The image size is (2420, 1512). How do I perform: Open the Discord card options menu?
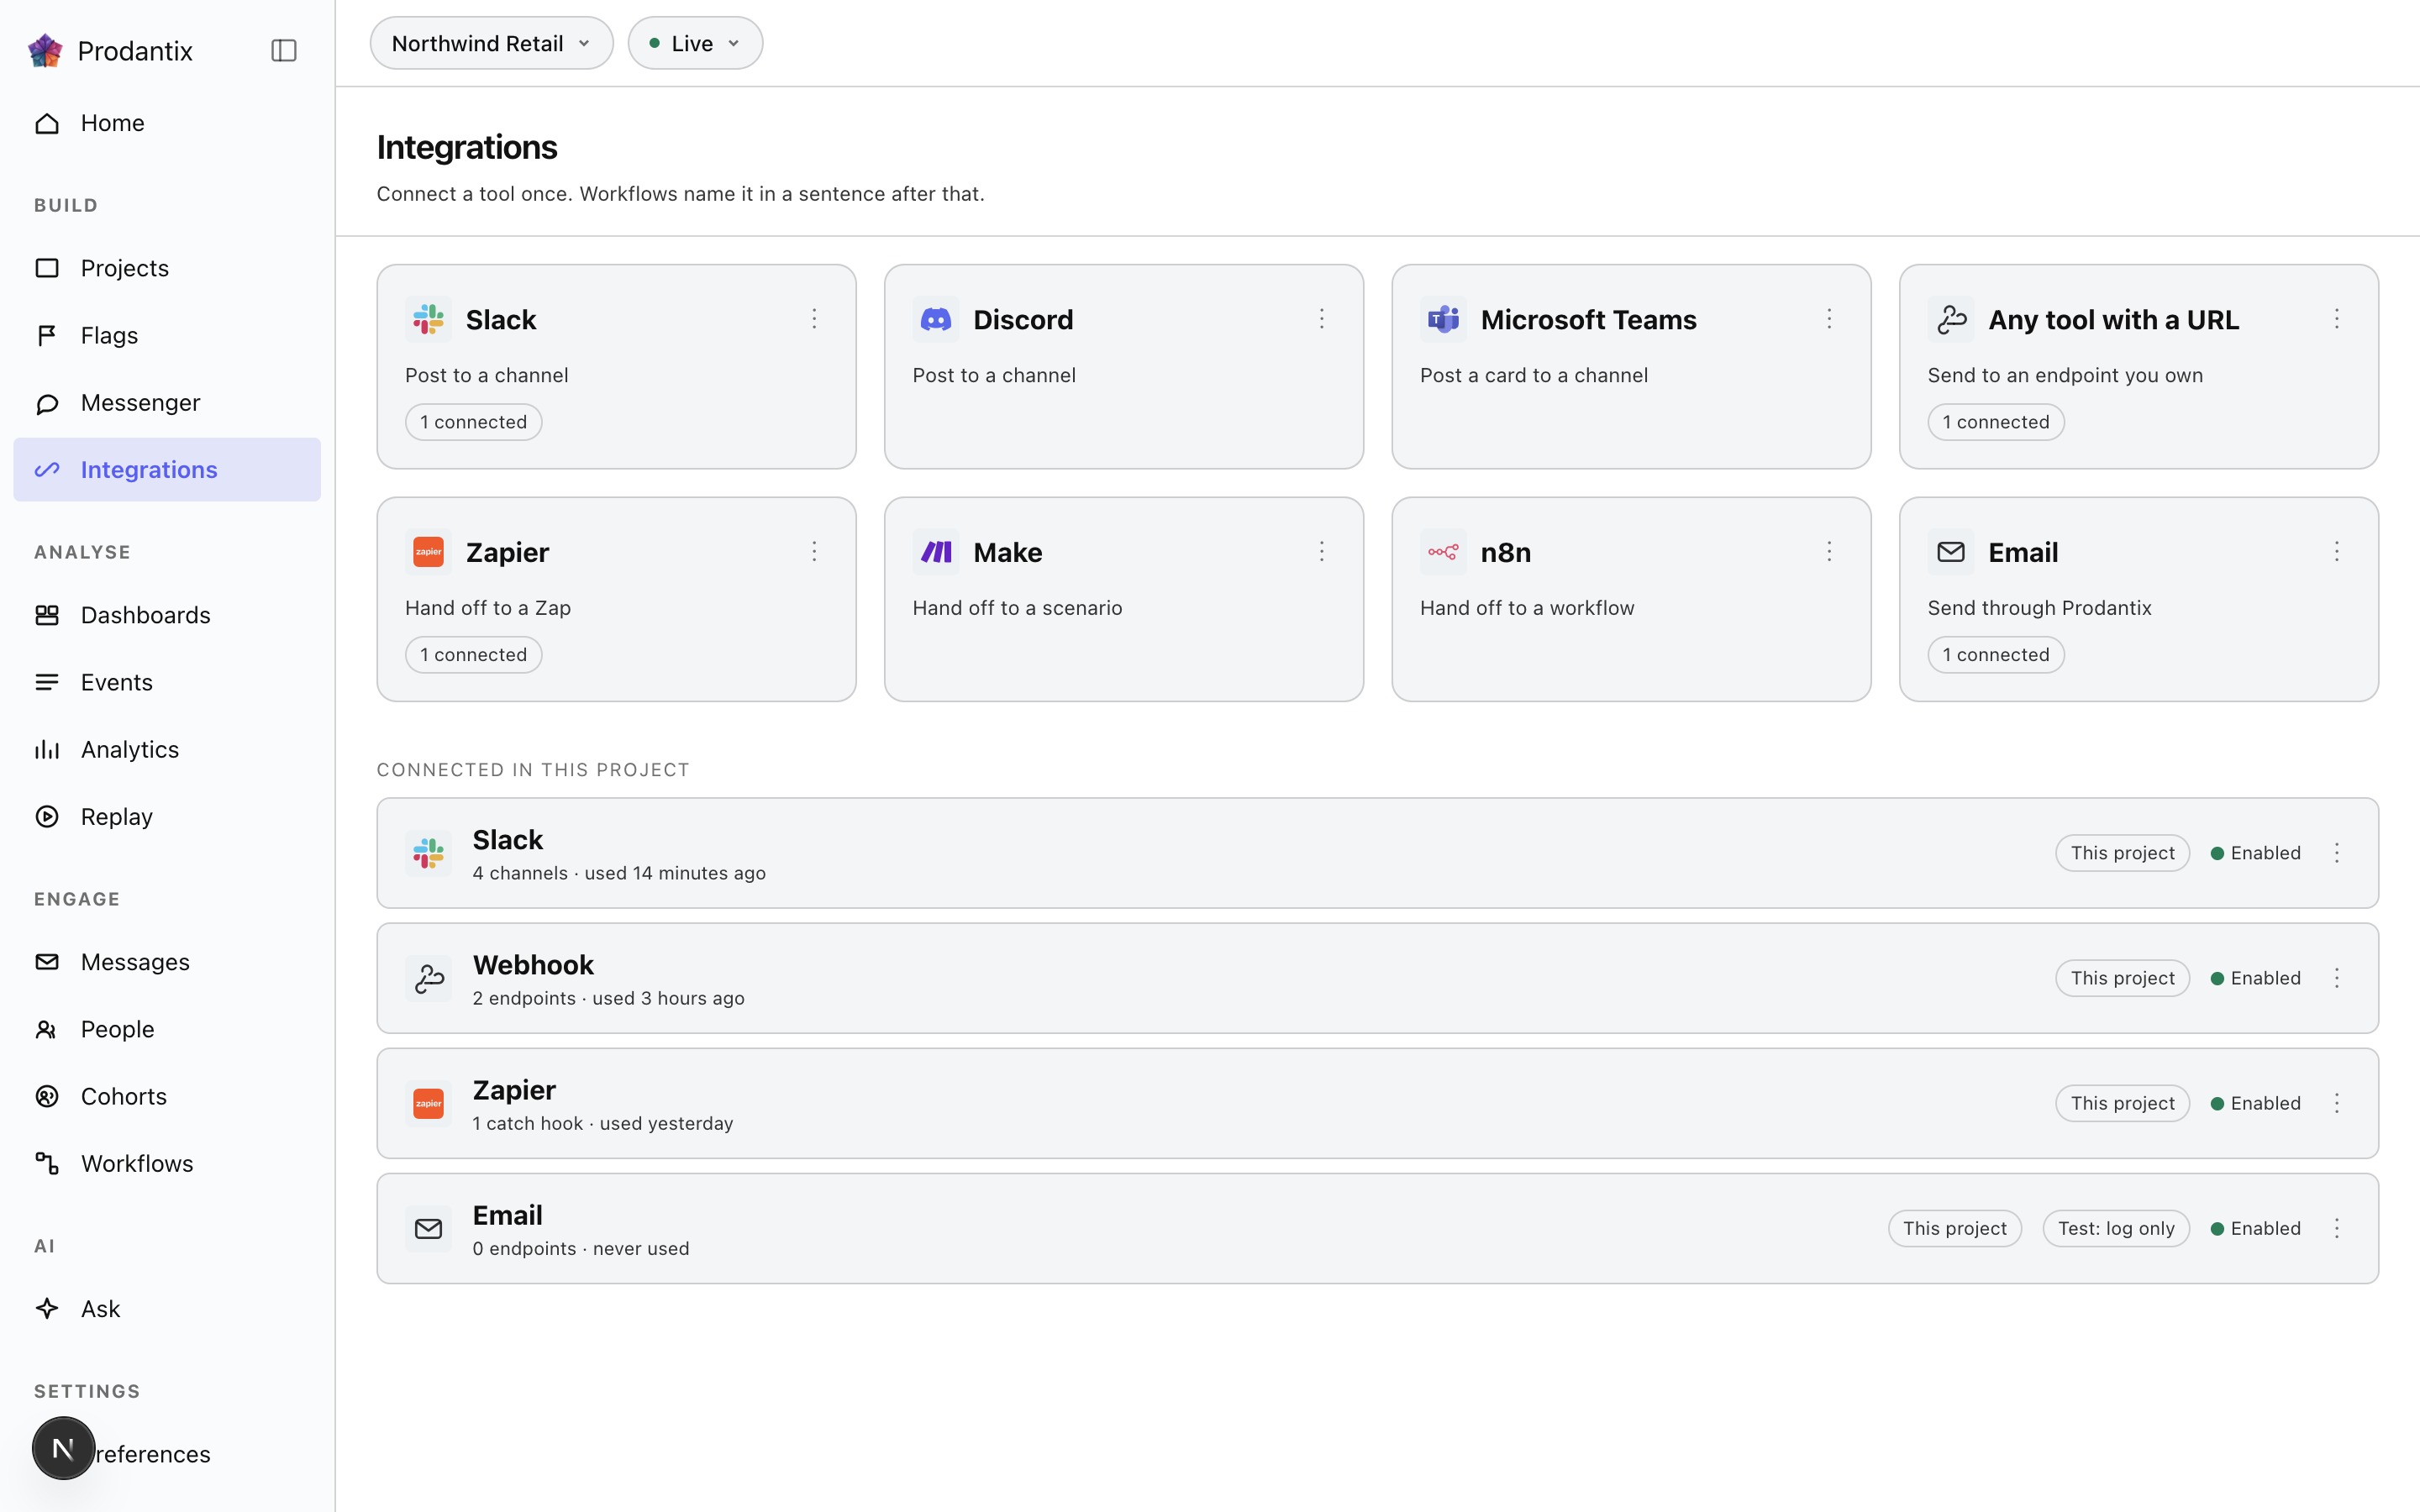[1321, 319]
